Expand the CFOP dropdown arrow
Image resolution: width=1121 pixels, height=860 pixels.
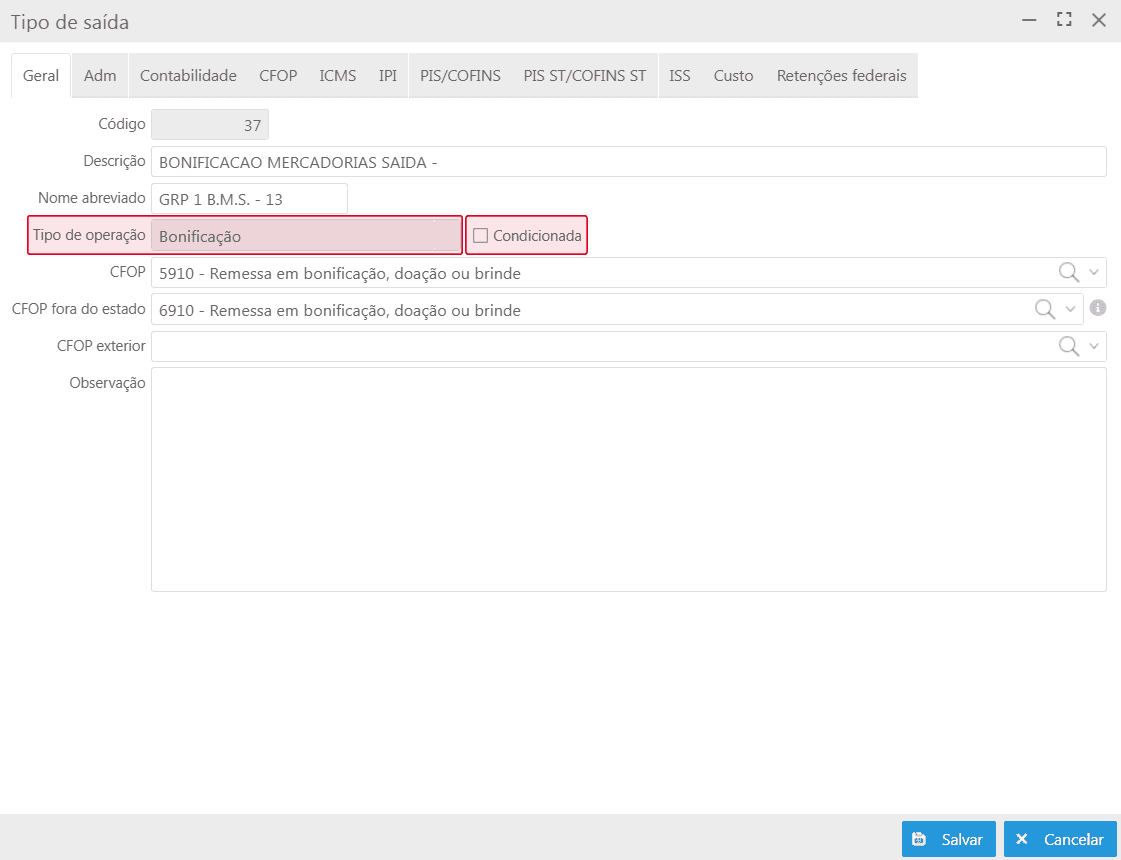(1094, 272)
